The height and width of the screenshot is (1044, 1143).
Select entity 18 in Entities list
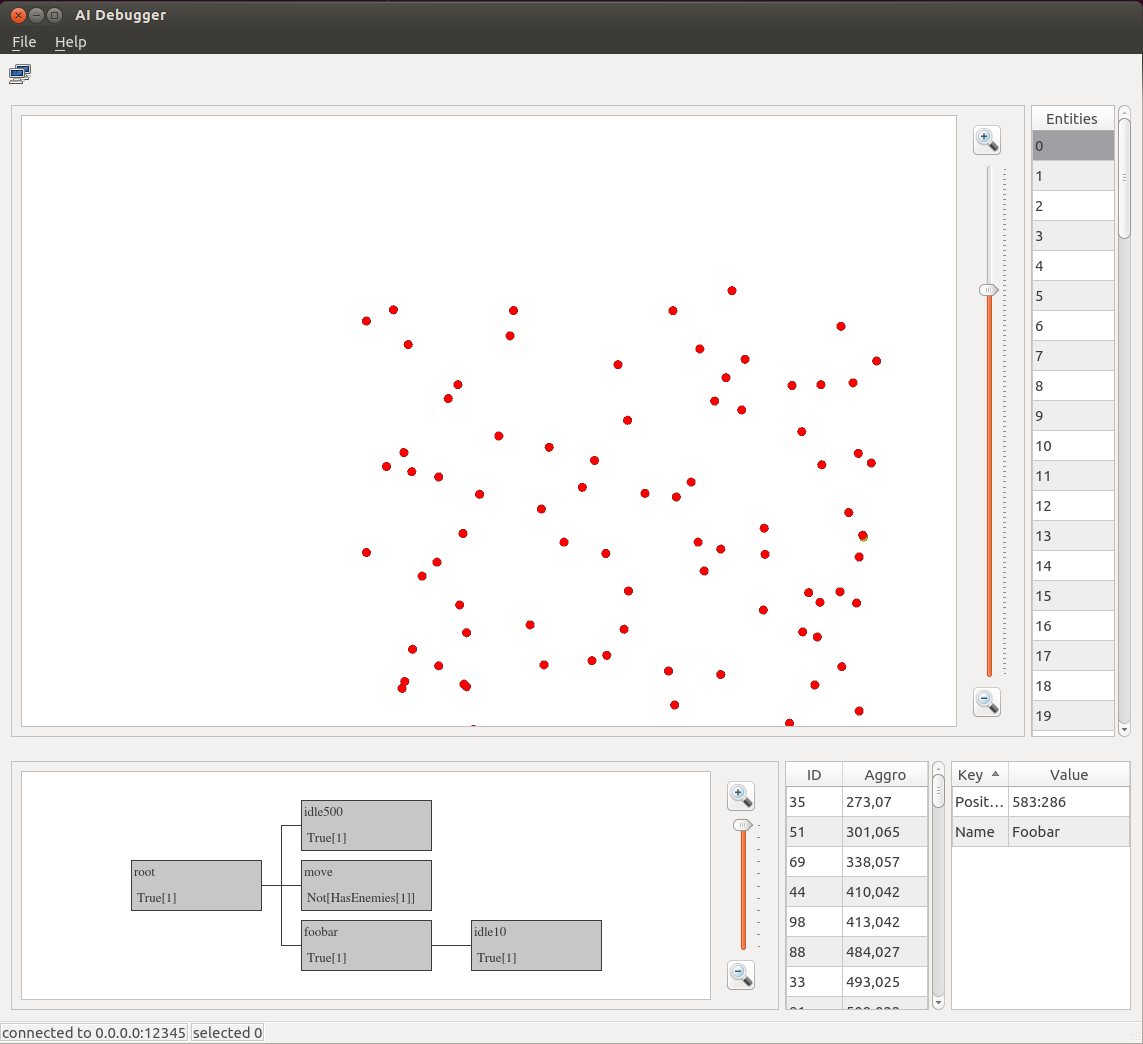[x=1072, y=686]
